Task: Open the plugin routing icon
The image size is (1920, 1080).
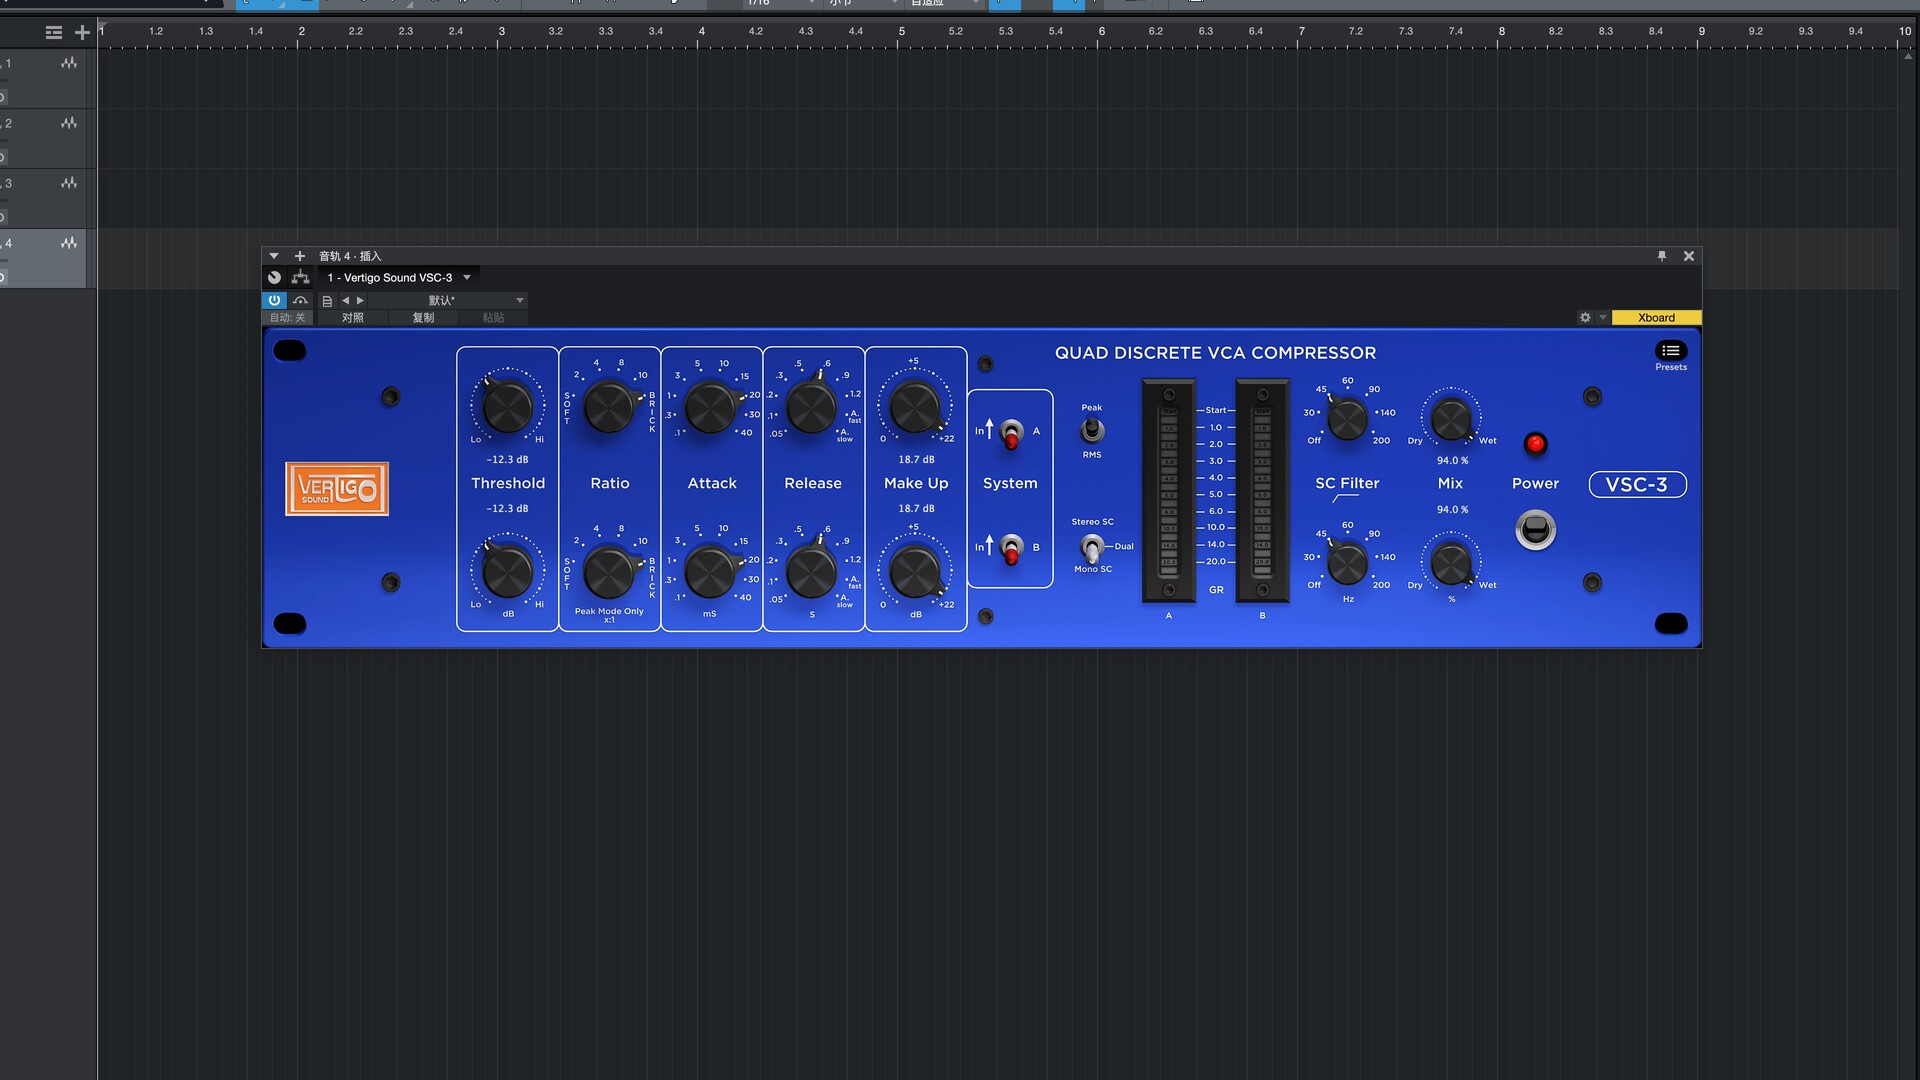Action: 300,277
